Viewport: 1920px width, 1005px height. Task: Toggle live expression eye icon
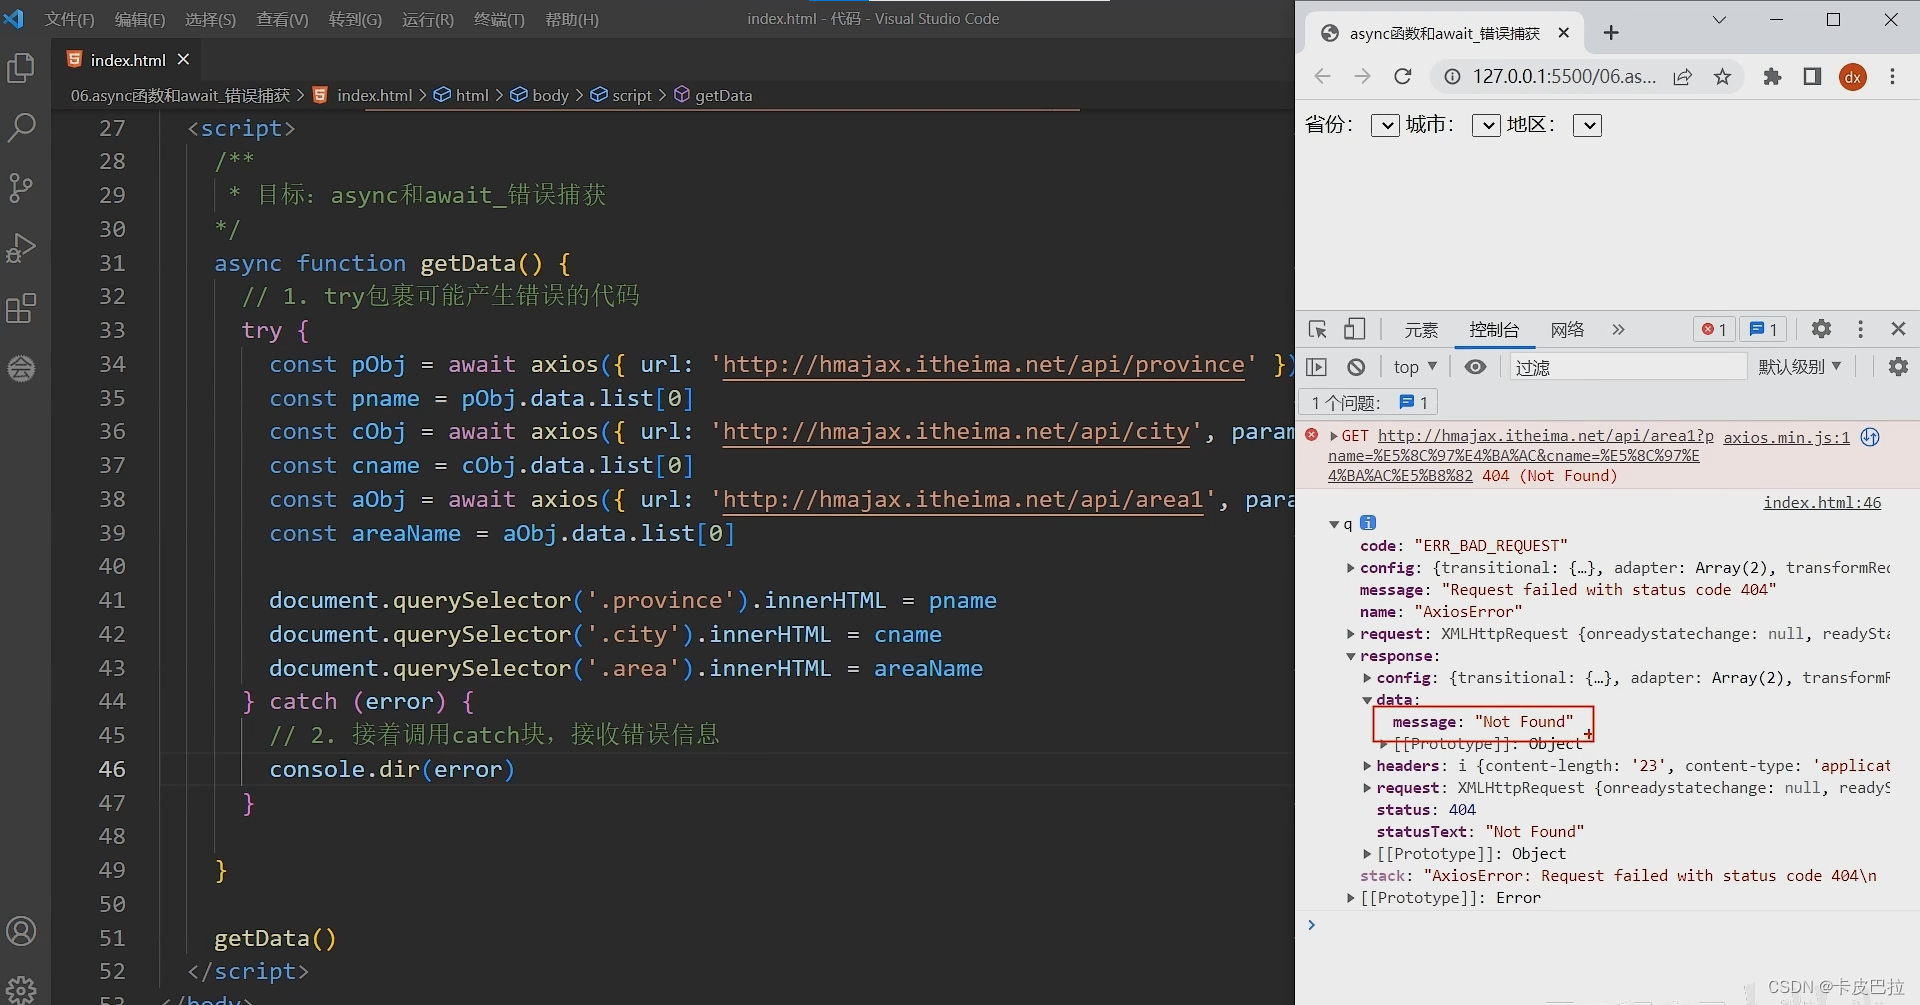[1475, 367]
